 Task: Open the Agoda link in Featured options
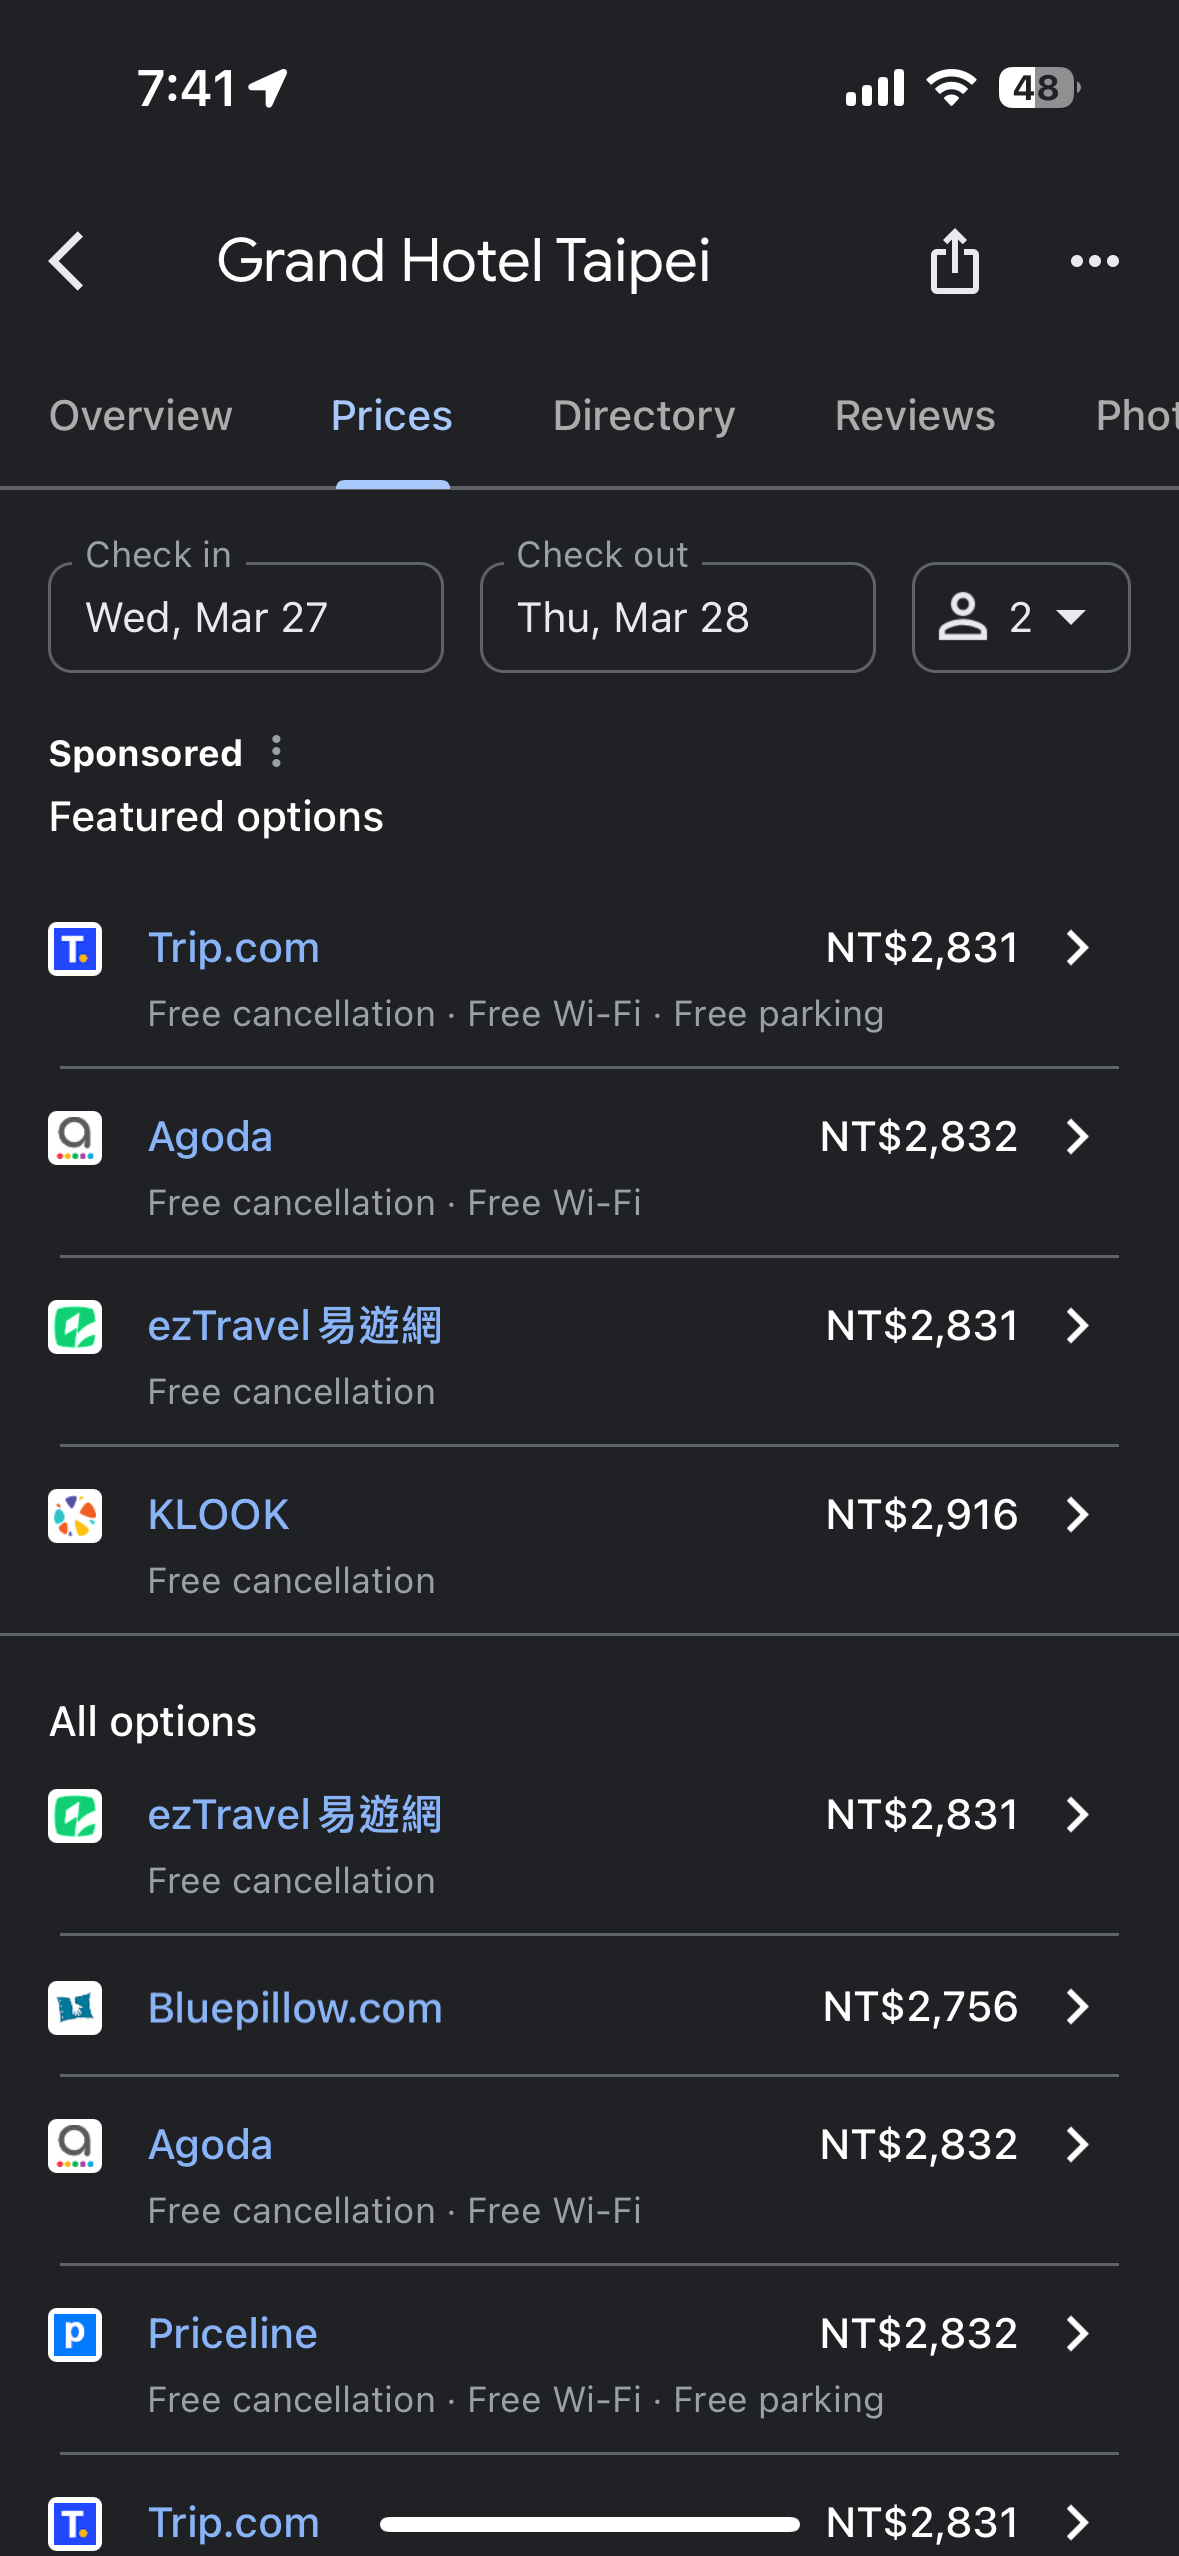(x=210, y=1137)
